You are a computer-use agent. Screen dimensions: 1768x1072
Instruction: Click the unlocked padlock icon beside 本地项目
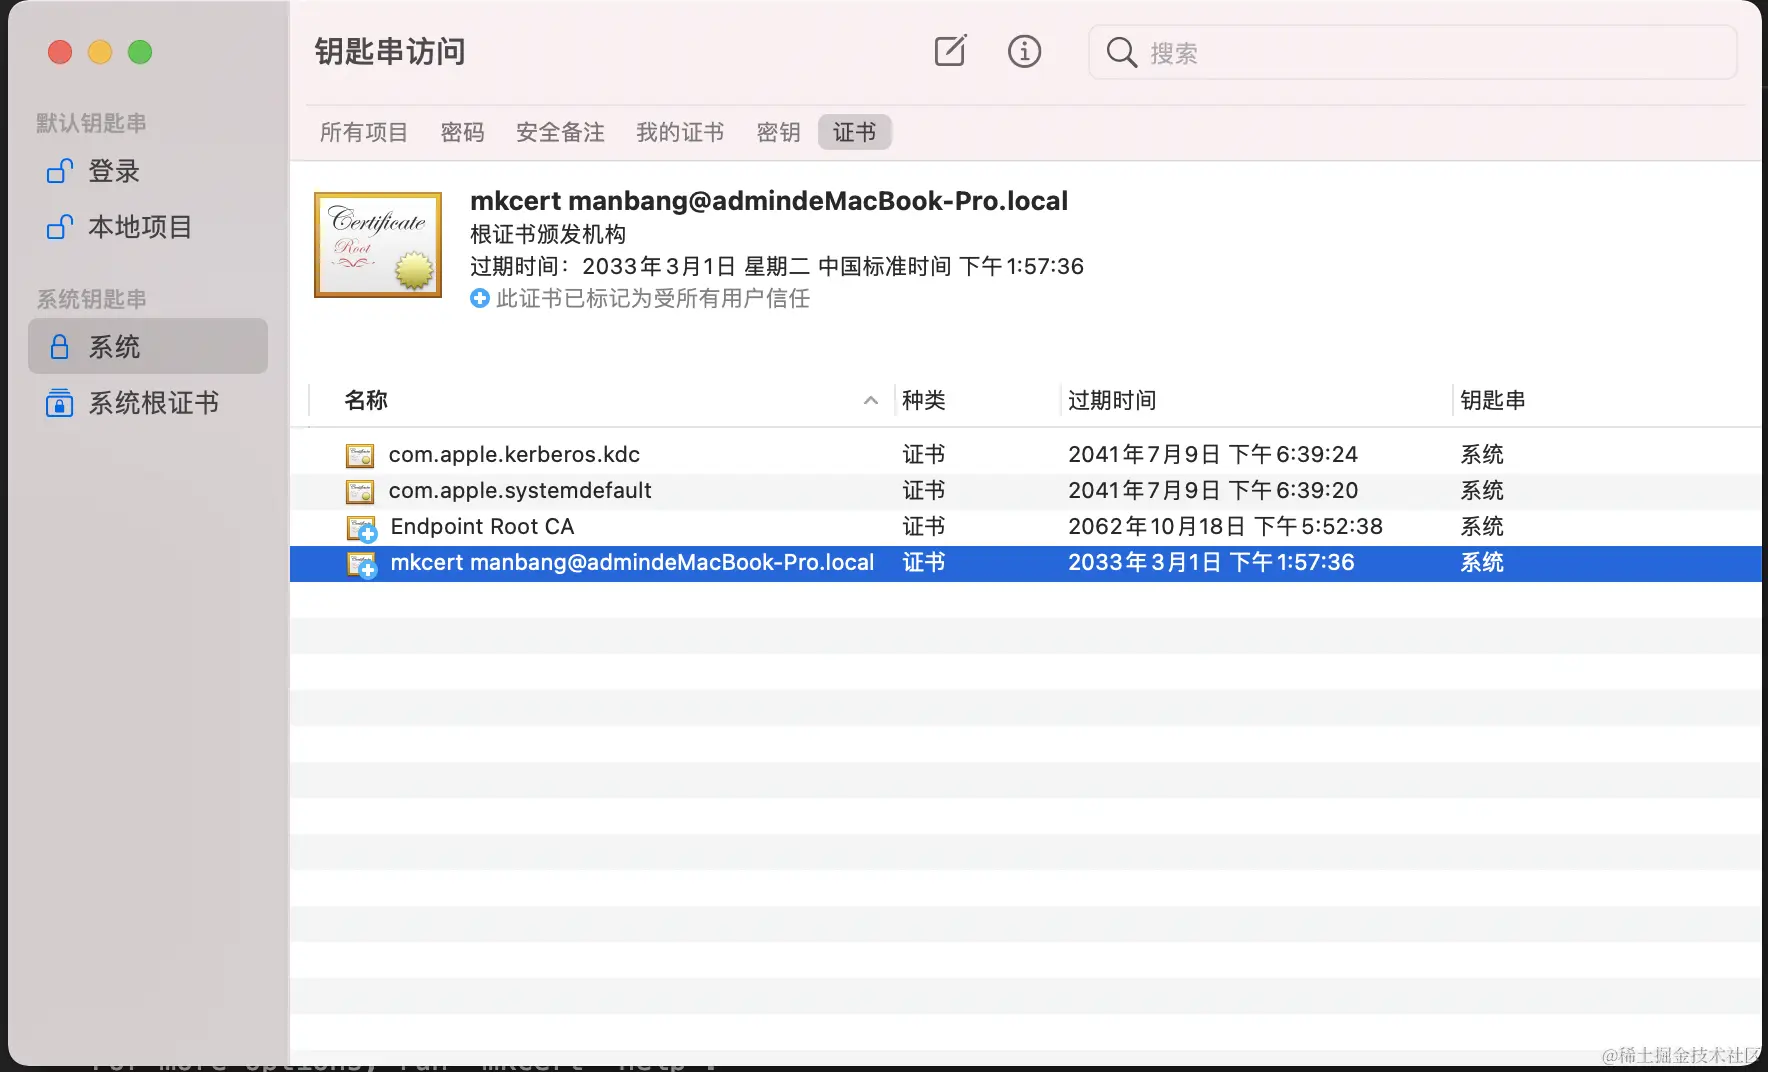click(60, 227)
